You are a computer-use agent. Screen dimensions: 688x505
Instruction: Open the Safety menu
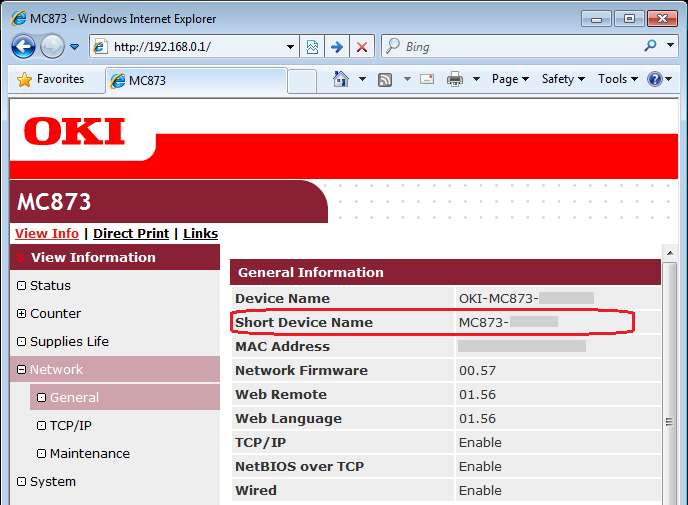pyautogui.click(x=563, y=79)
